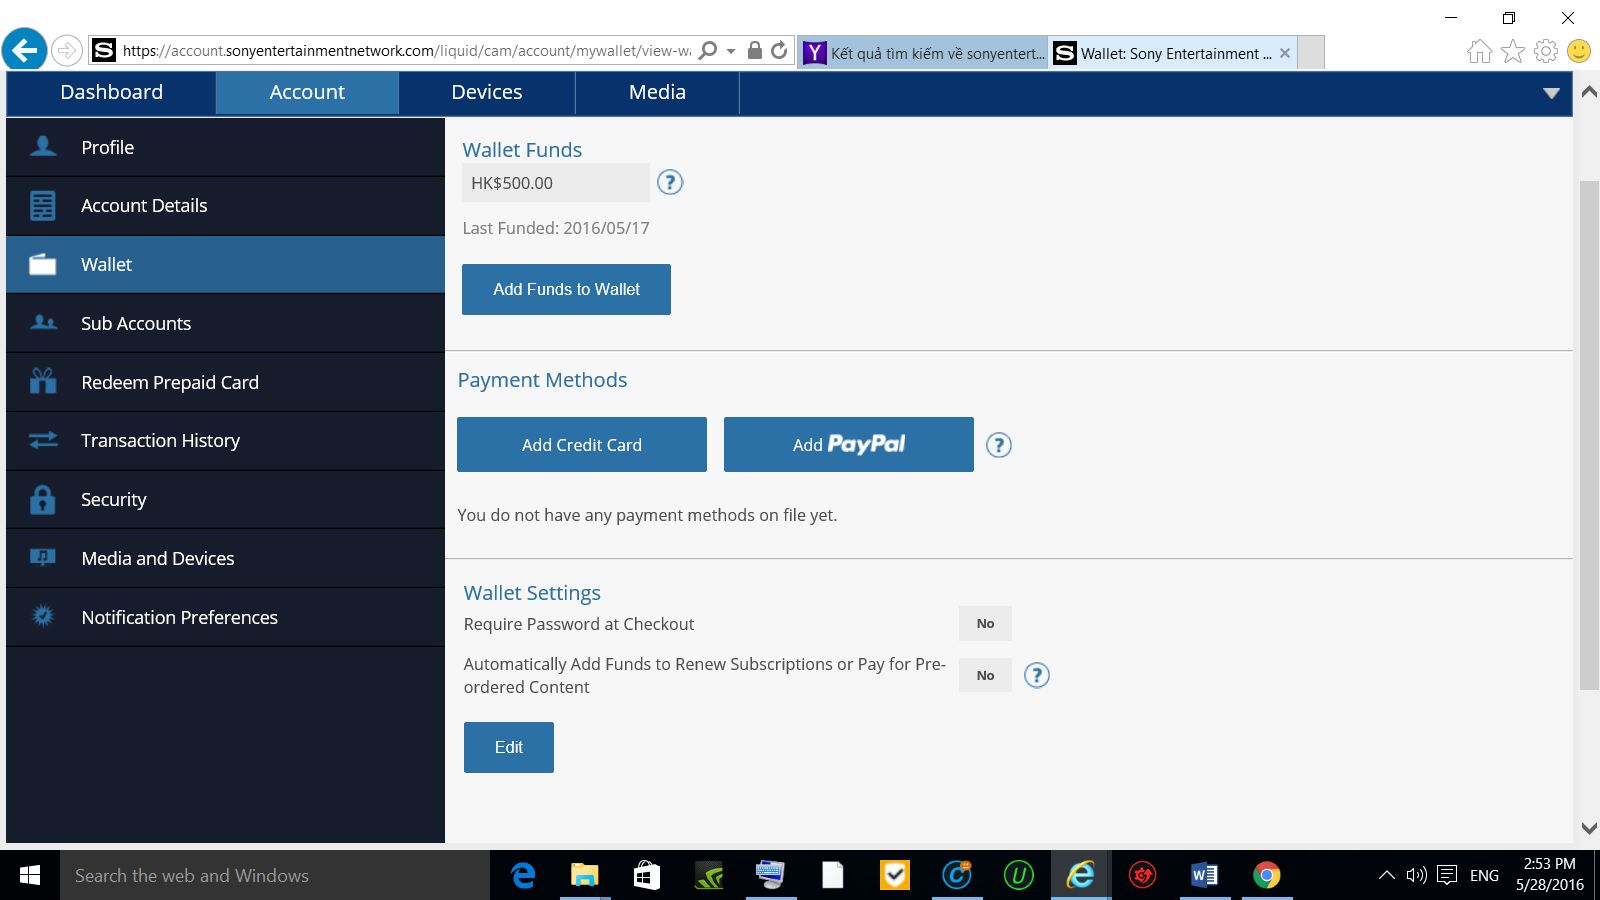Refresh the page using the reload icon
The width and height of the screenshot is (1600, 900).
click(x=779, y=50)
